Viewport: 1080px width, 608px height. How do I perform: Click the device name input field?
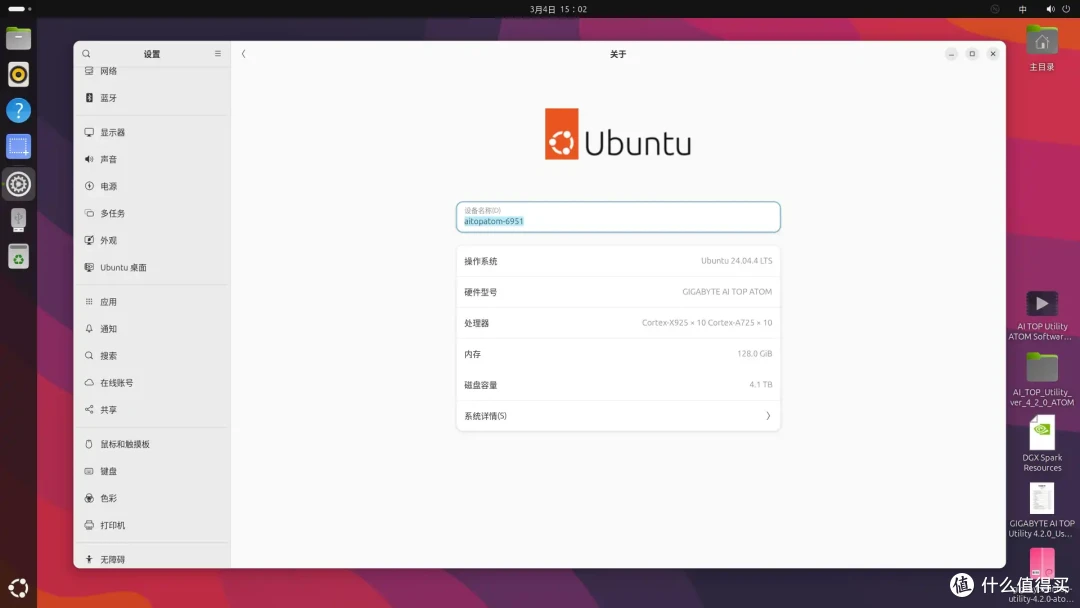click(618, 217)
